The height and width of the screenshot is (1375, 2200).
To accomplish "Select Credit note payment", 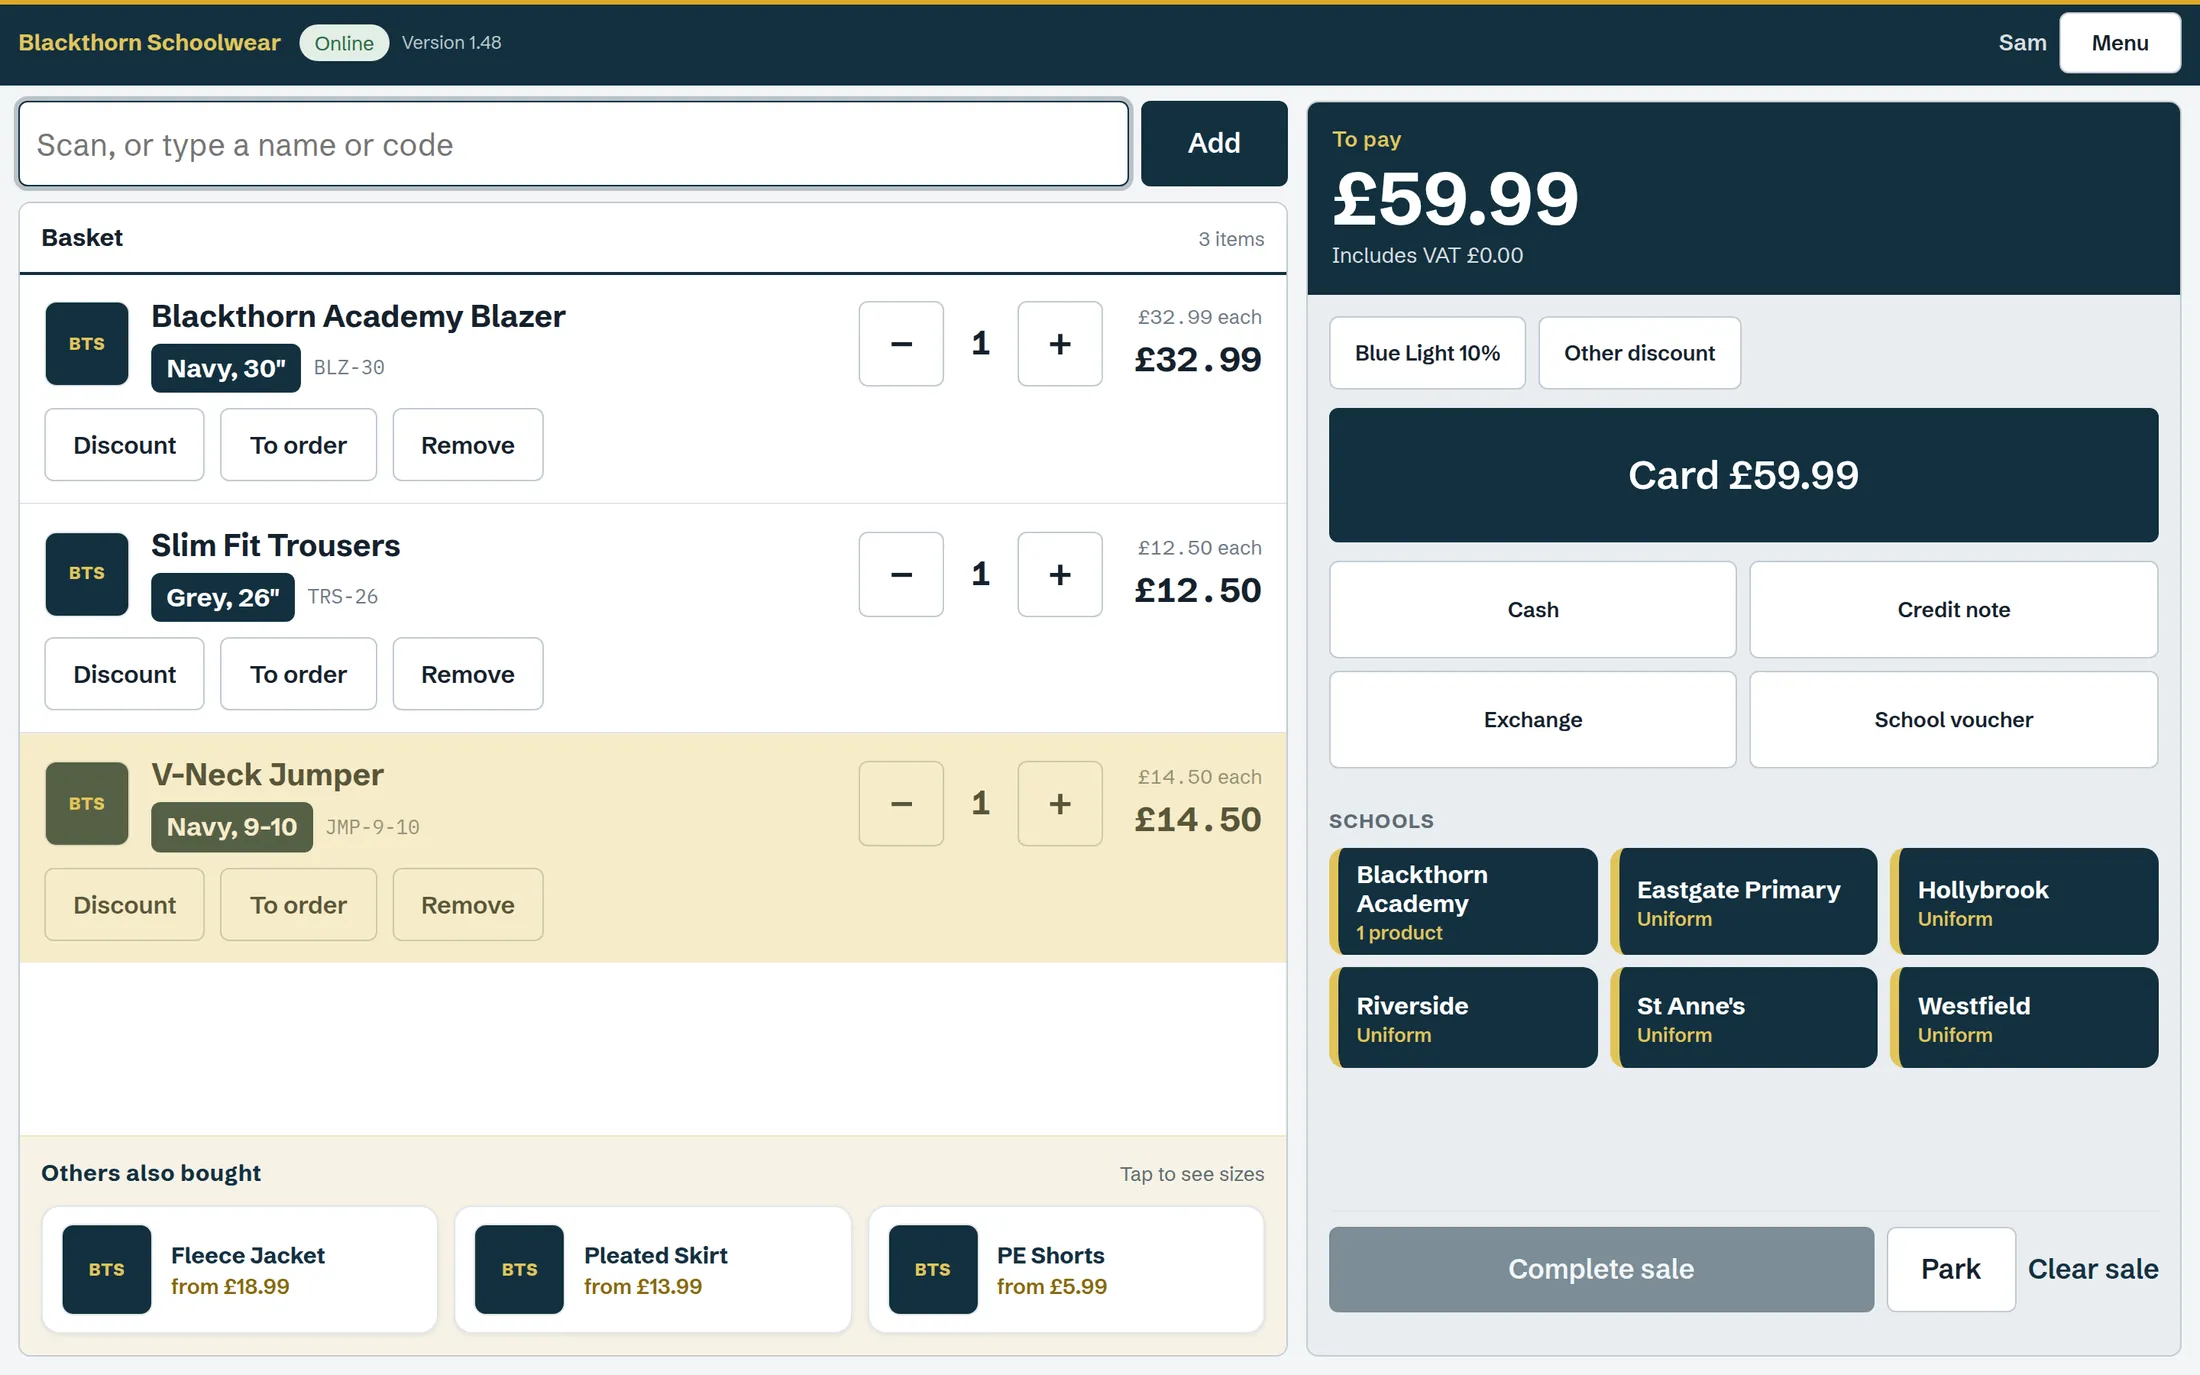I will 1954,610.
